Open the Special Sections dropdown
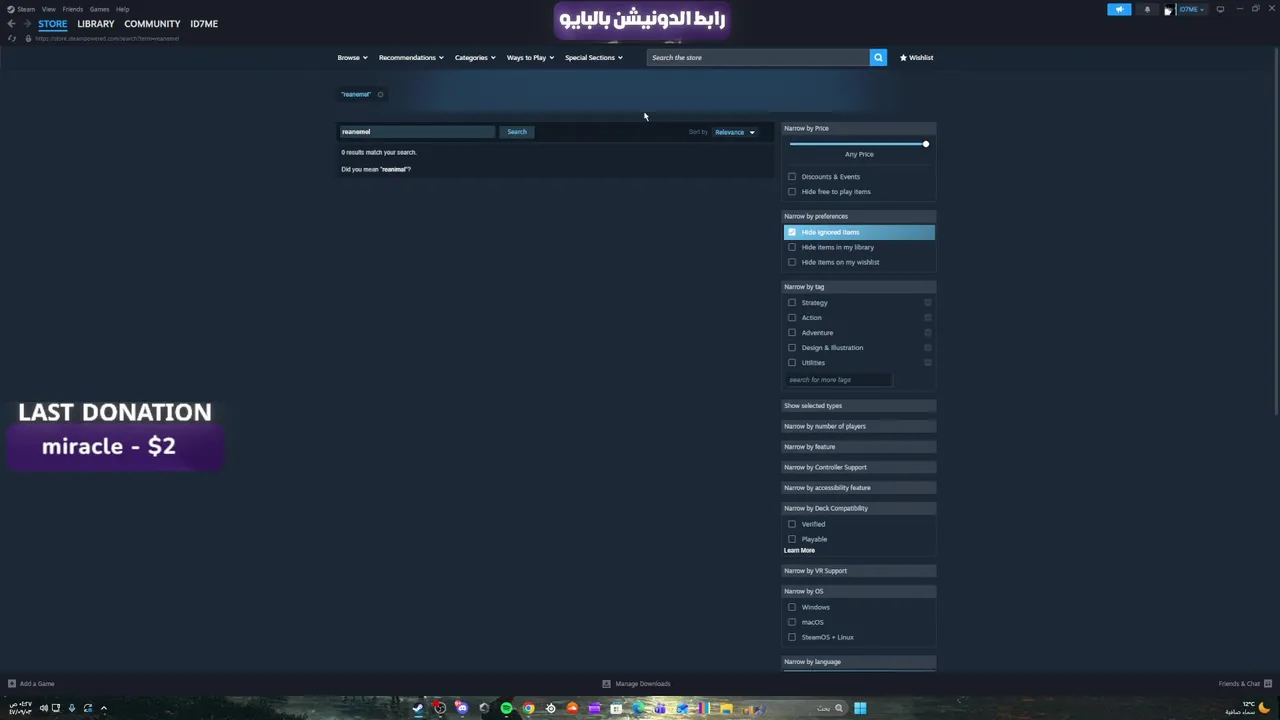The image size is (1280, 720). tap(593, 57)
